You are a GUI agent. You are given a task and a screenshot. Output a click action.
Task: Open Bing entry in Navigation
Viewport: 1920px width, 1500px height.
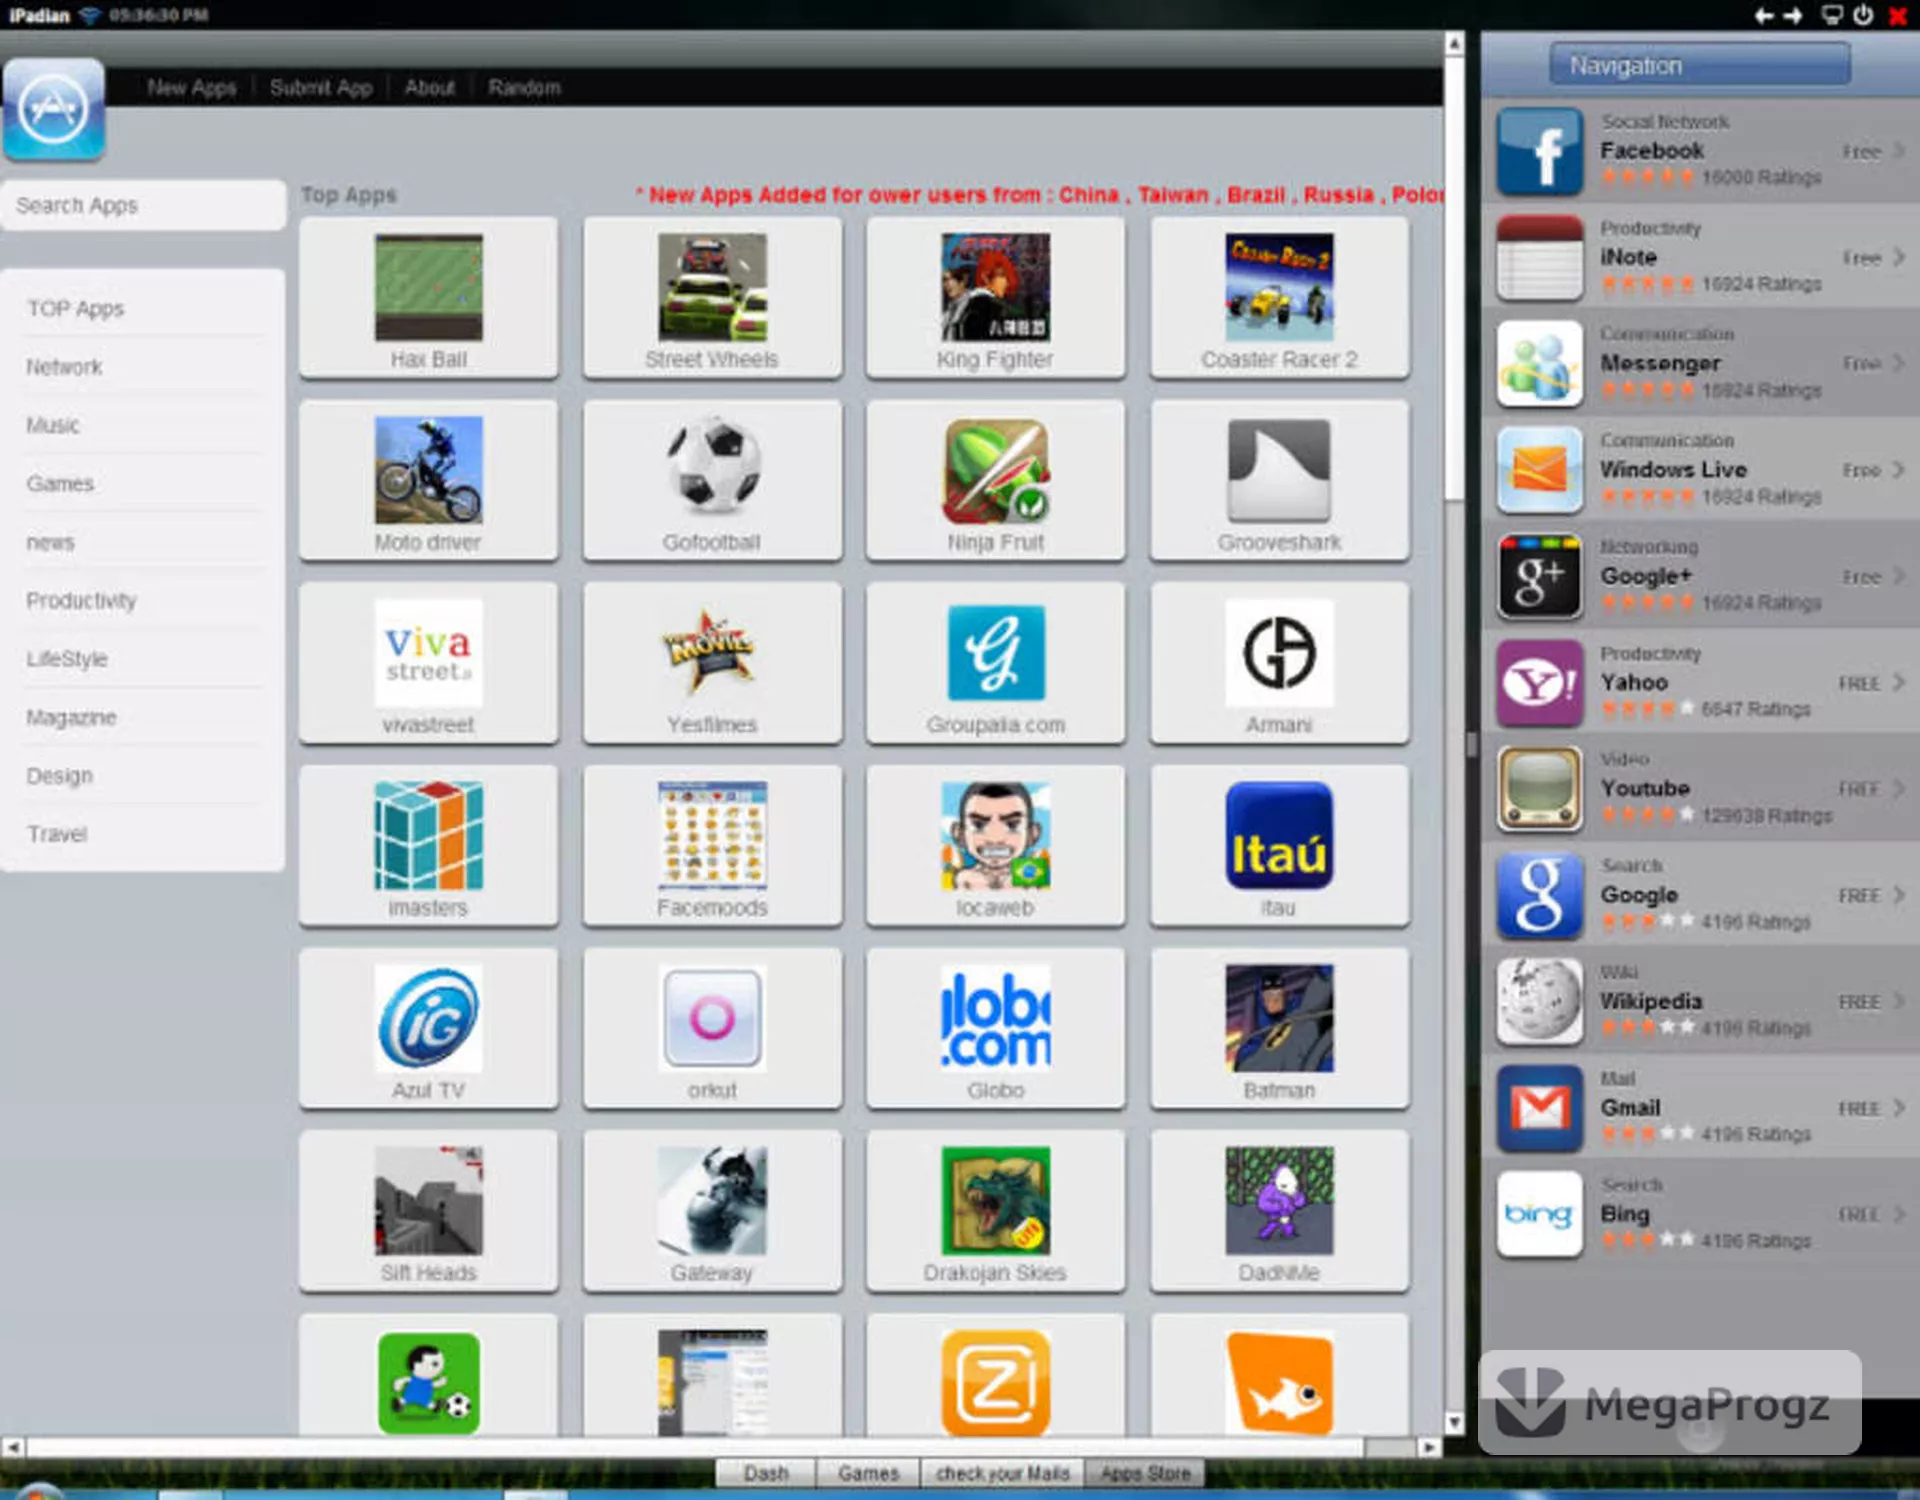point(1700,1214)
